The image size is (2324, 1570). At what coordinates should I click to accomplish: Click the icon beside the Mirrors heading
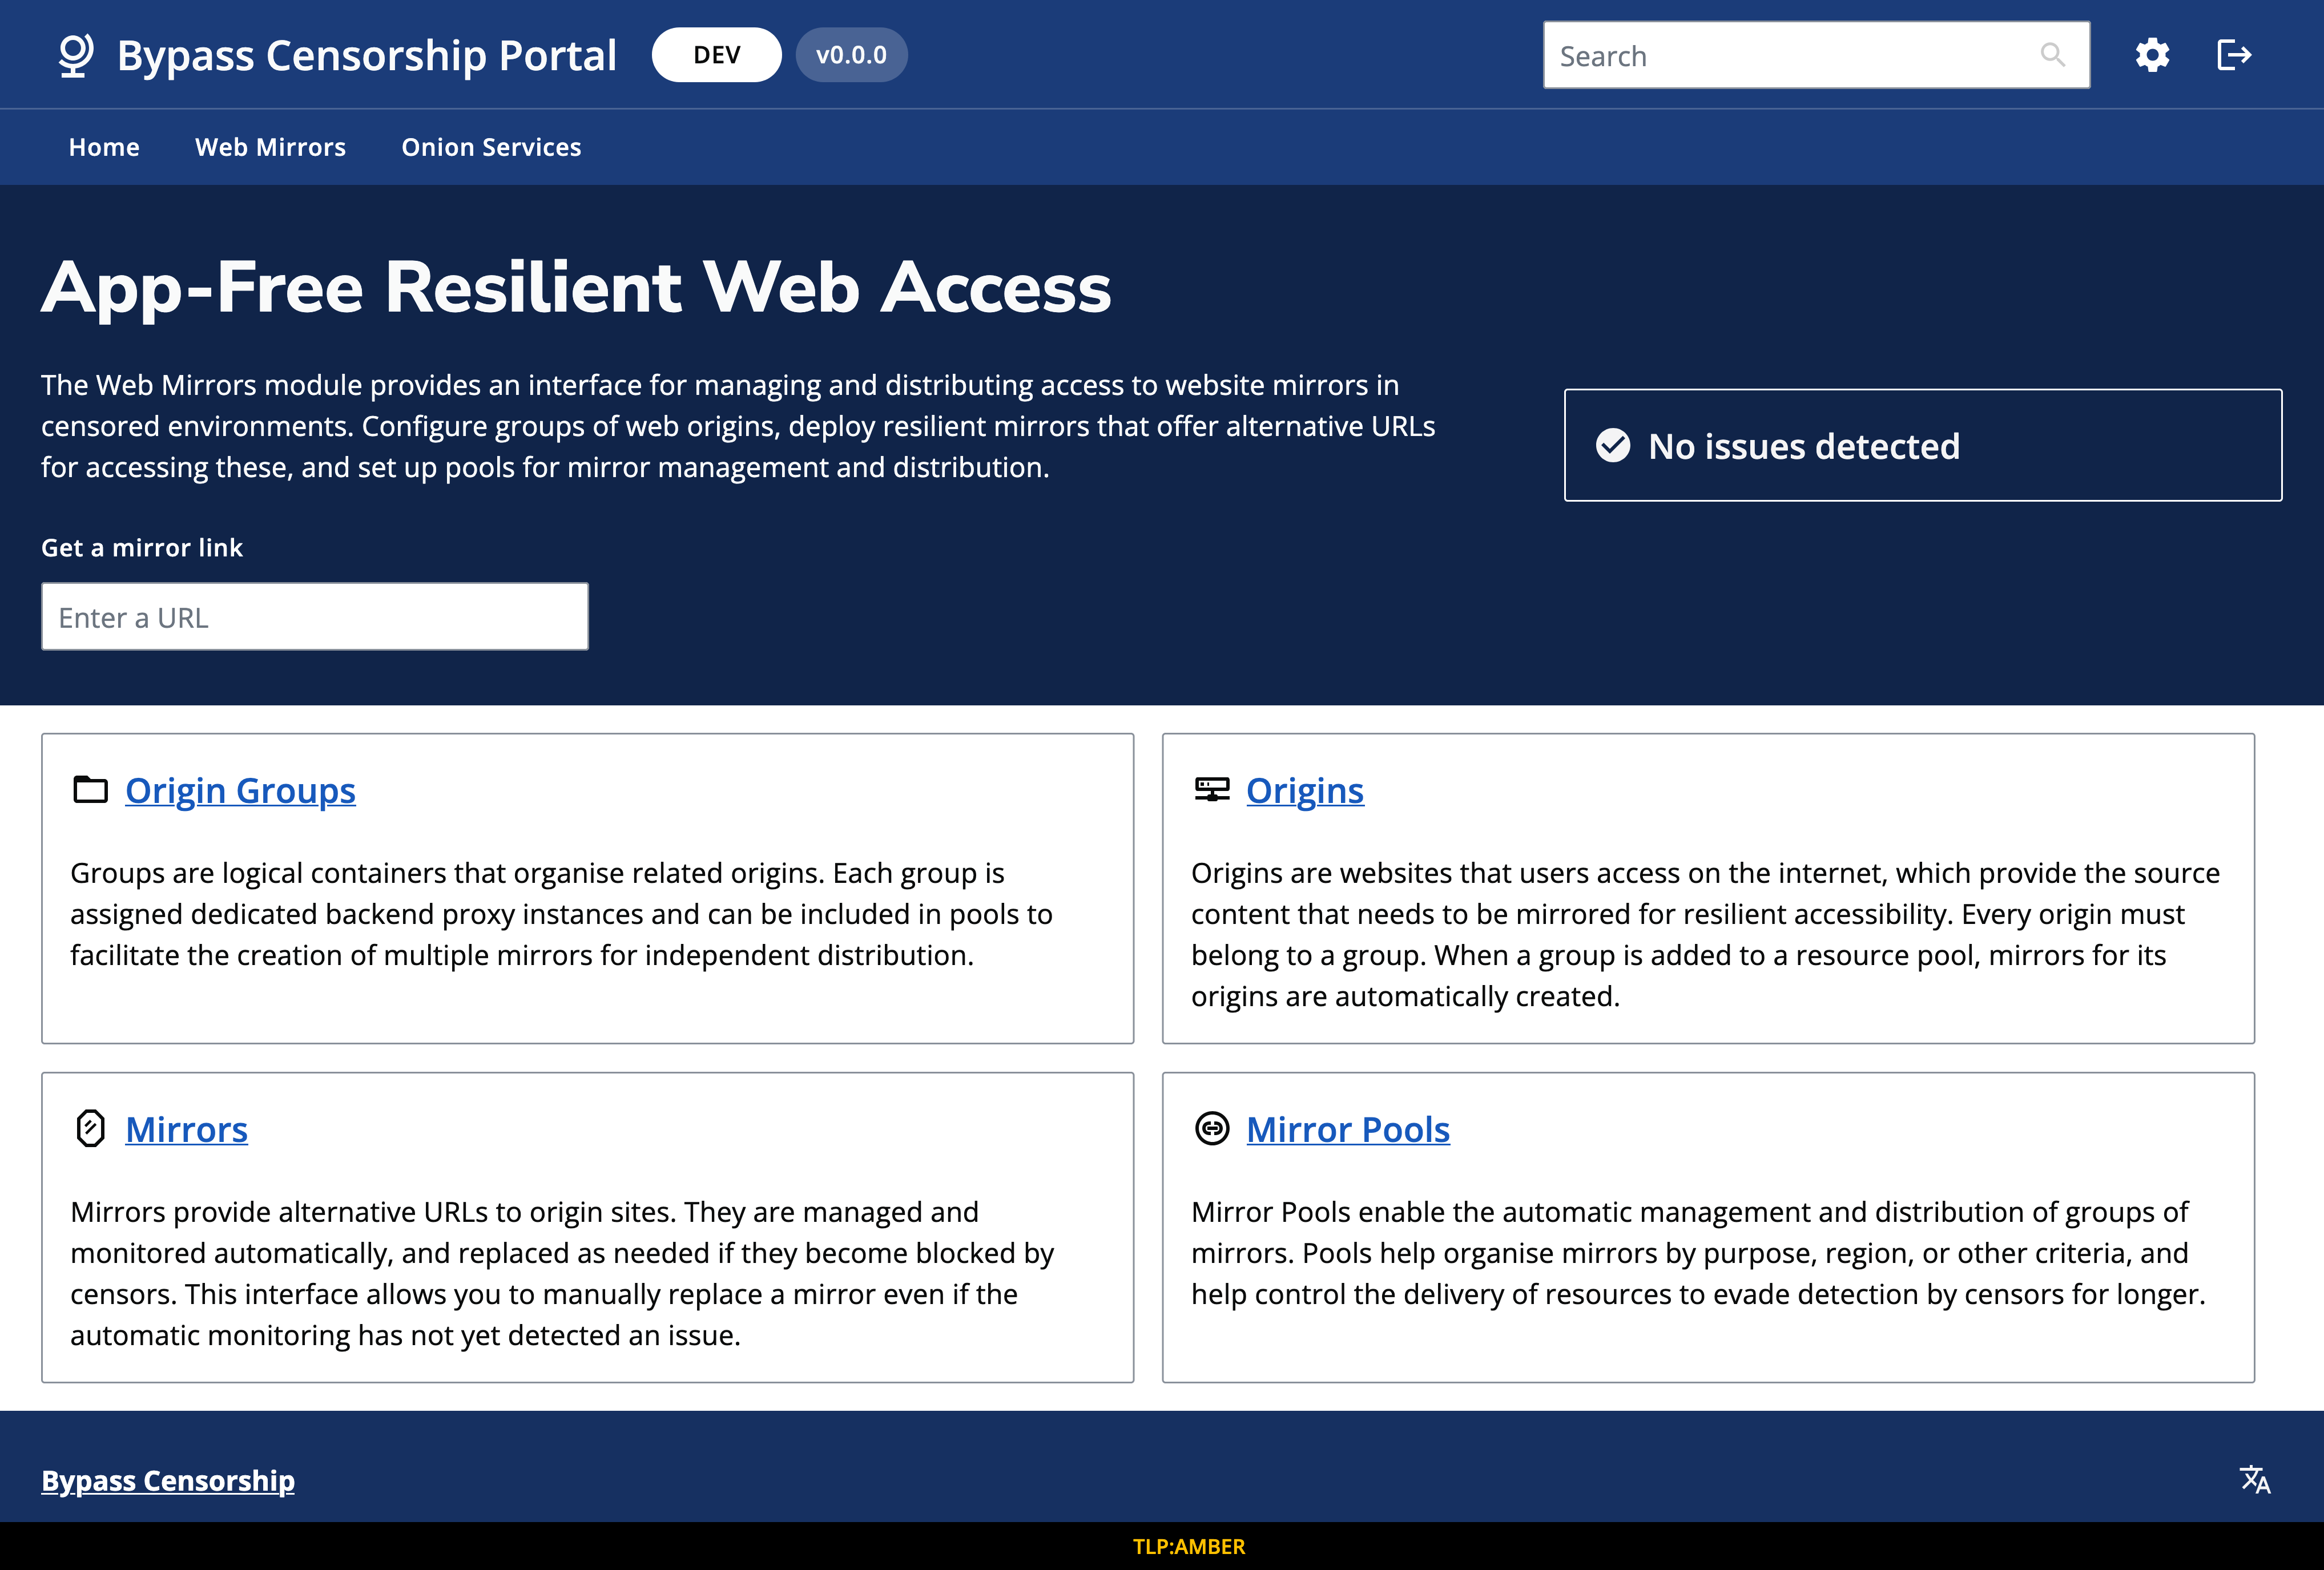tap(91, 1129)
